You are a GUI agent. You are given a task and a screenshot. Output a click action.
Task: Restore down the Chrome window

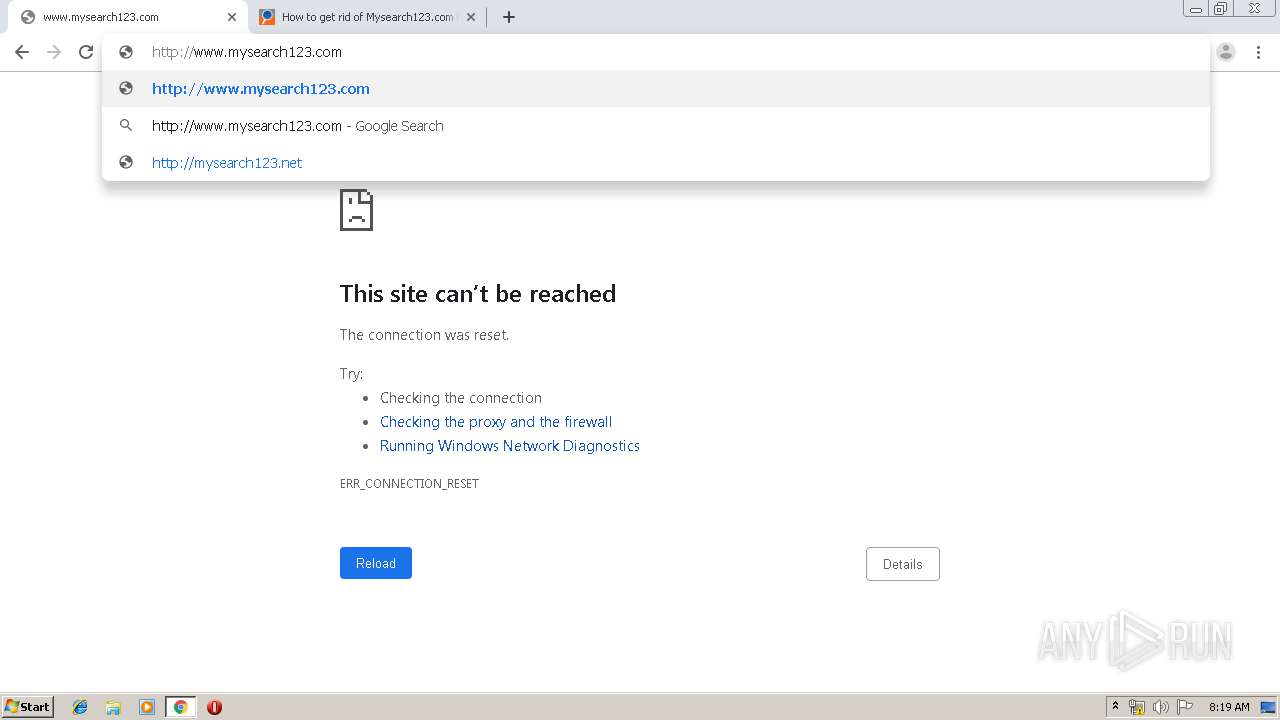pos(1220,9)
